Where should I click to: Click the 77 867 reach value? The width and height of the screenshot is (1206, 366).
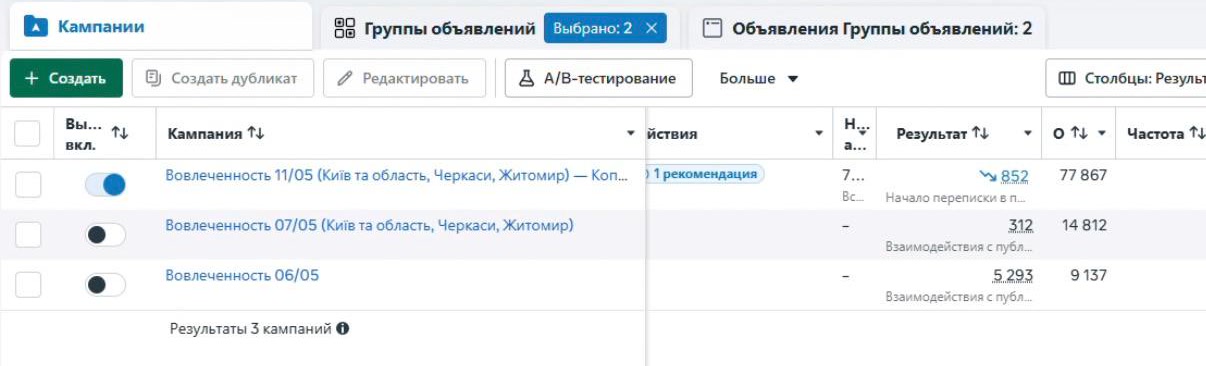click(1083, 175)
